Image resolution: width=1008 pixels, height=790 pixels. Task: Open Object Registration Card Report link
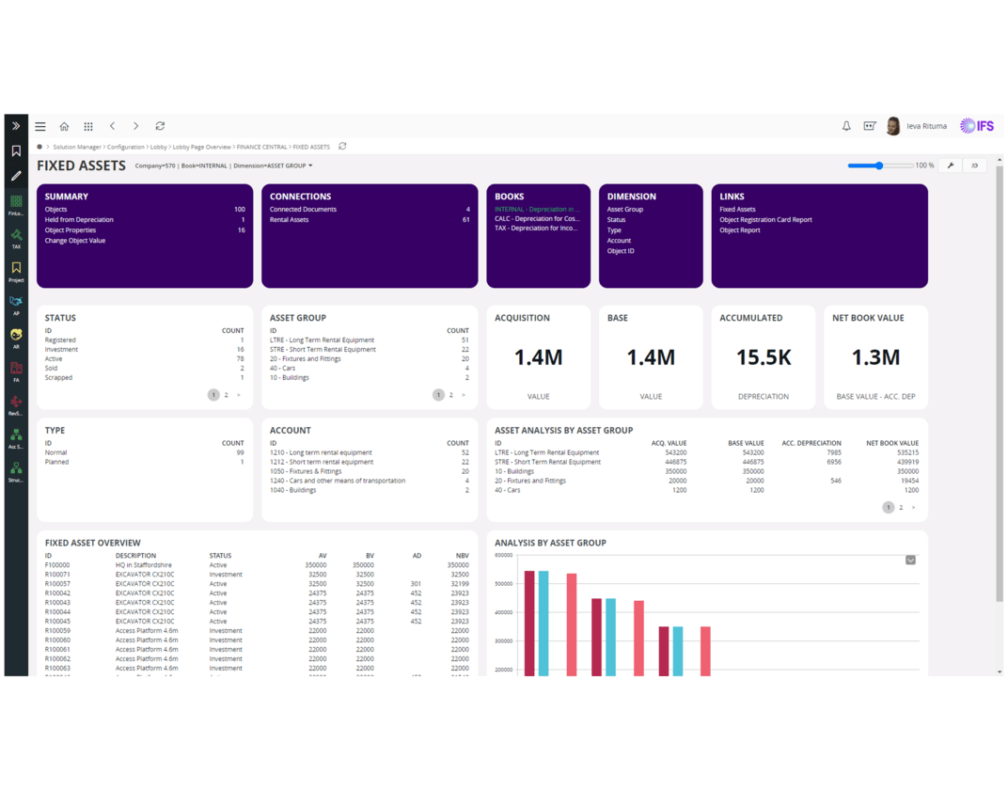coord(766,220)
